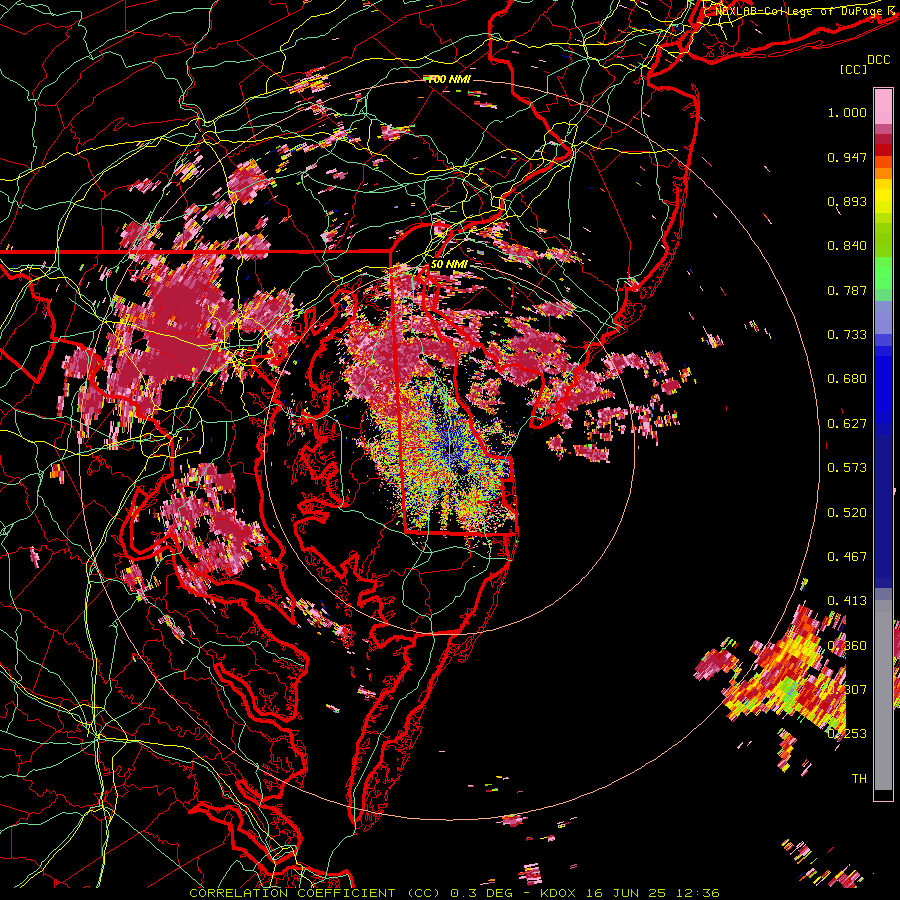This screenshot has width=900, height=900.
Task: Click the 0.733 scale label
Action: [847, 335]
